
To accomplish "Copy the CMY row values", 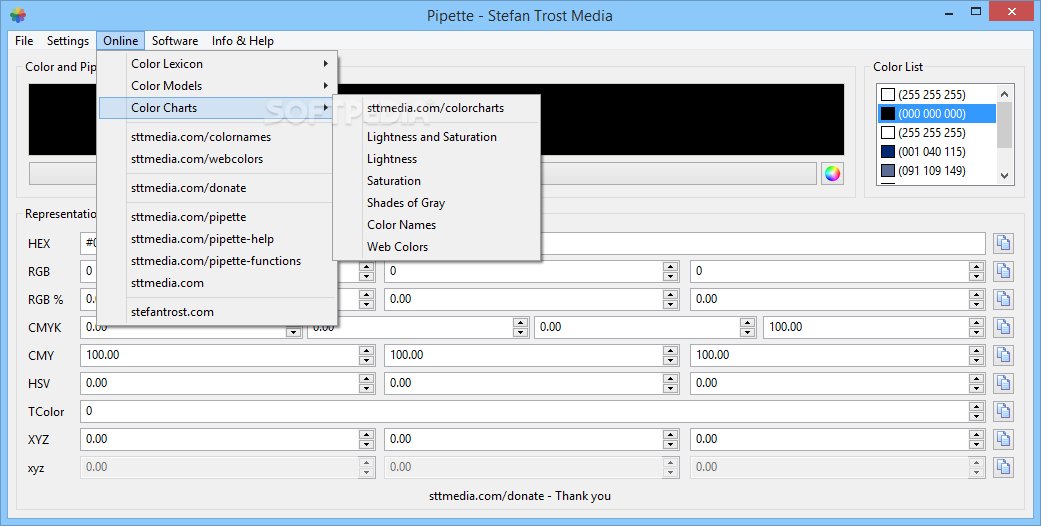I will tap(1003, 355).
